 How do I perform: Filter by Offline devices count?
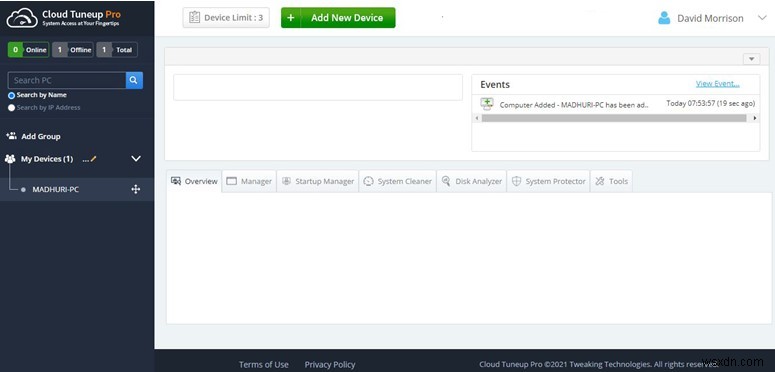pyautogui.click(x=73, y=50)
